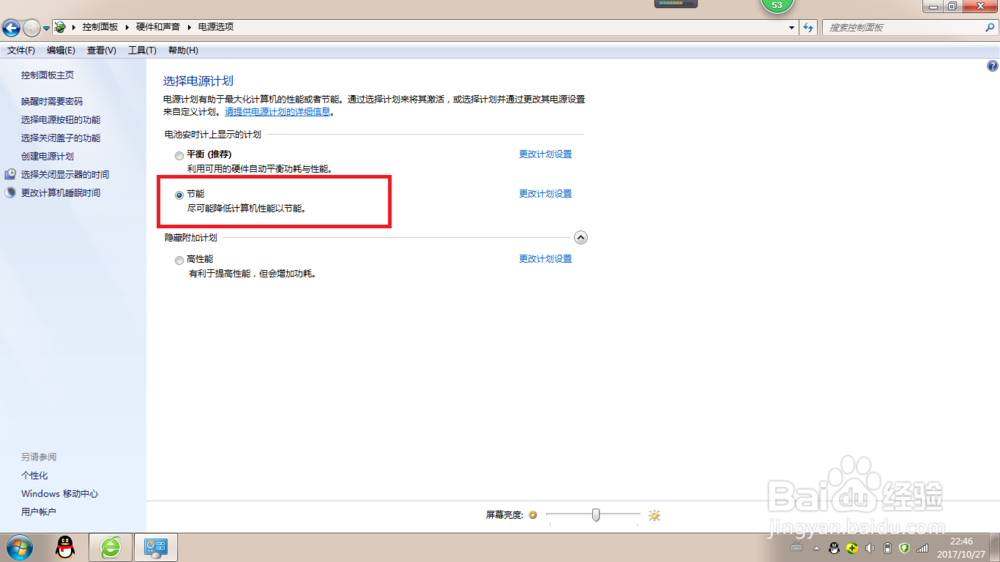Open 创建电源计划 sidebar link
Image resolution: width=1000 pixels, height=562 pixels.
pyautogui.click(x=47, y=156)
